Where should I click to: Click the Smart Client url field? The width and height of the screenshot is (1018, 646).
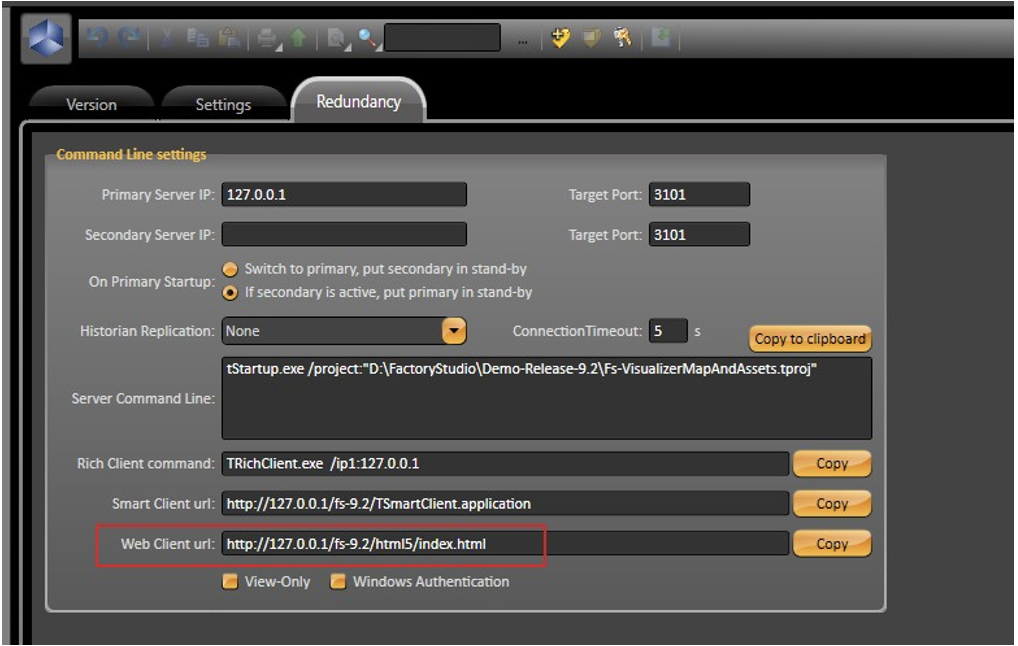505,504
